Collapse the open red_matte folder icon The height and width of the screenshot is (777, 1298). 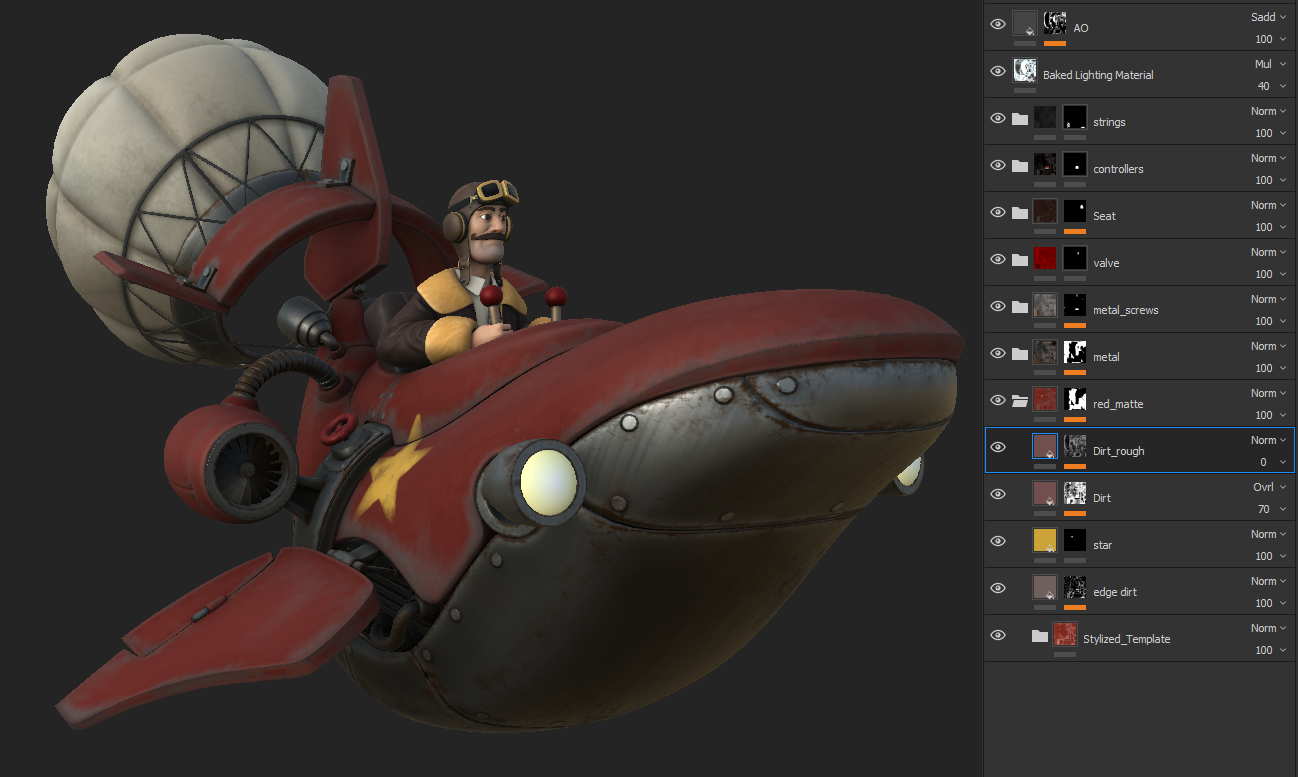(1019, 401)
